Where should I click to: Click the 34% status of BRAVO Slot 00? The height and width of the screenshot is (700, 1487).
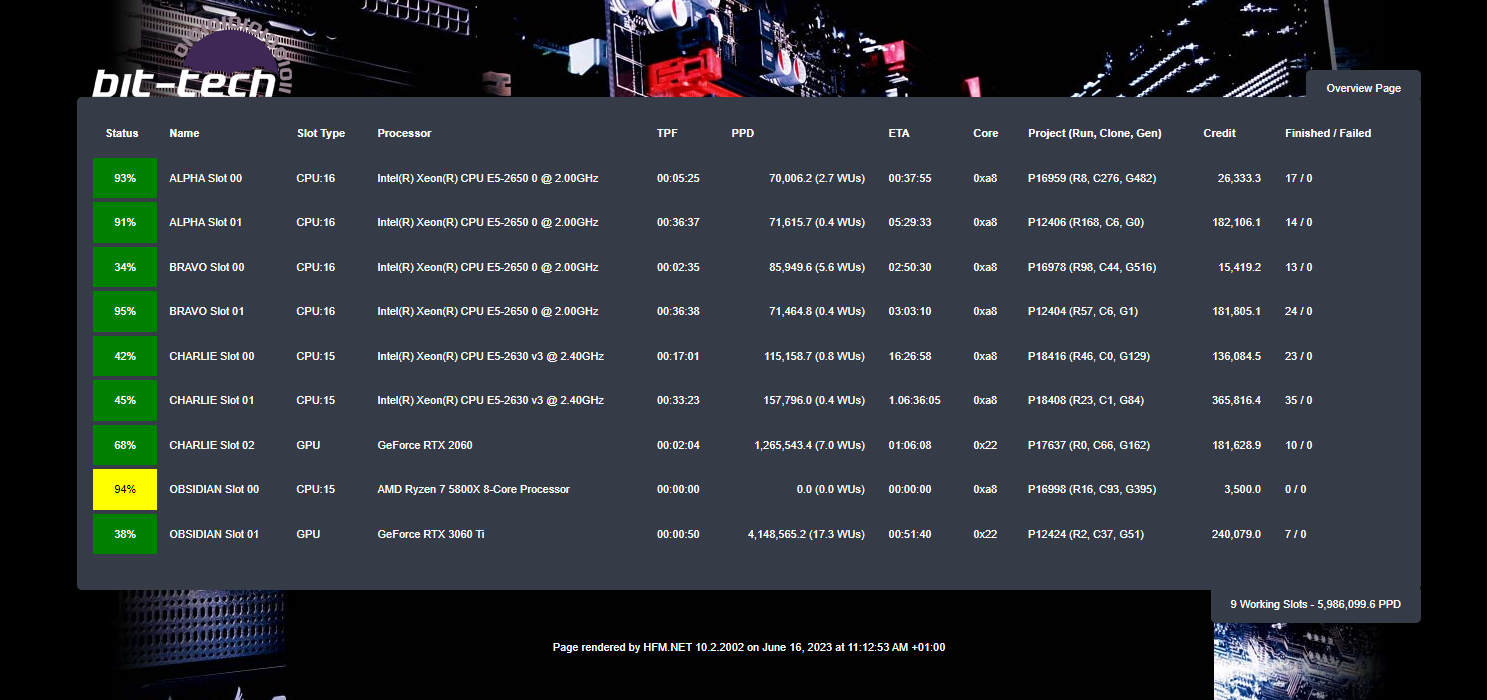(x=125, y=267)
